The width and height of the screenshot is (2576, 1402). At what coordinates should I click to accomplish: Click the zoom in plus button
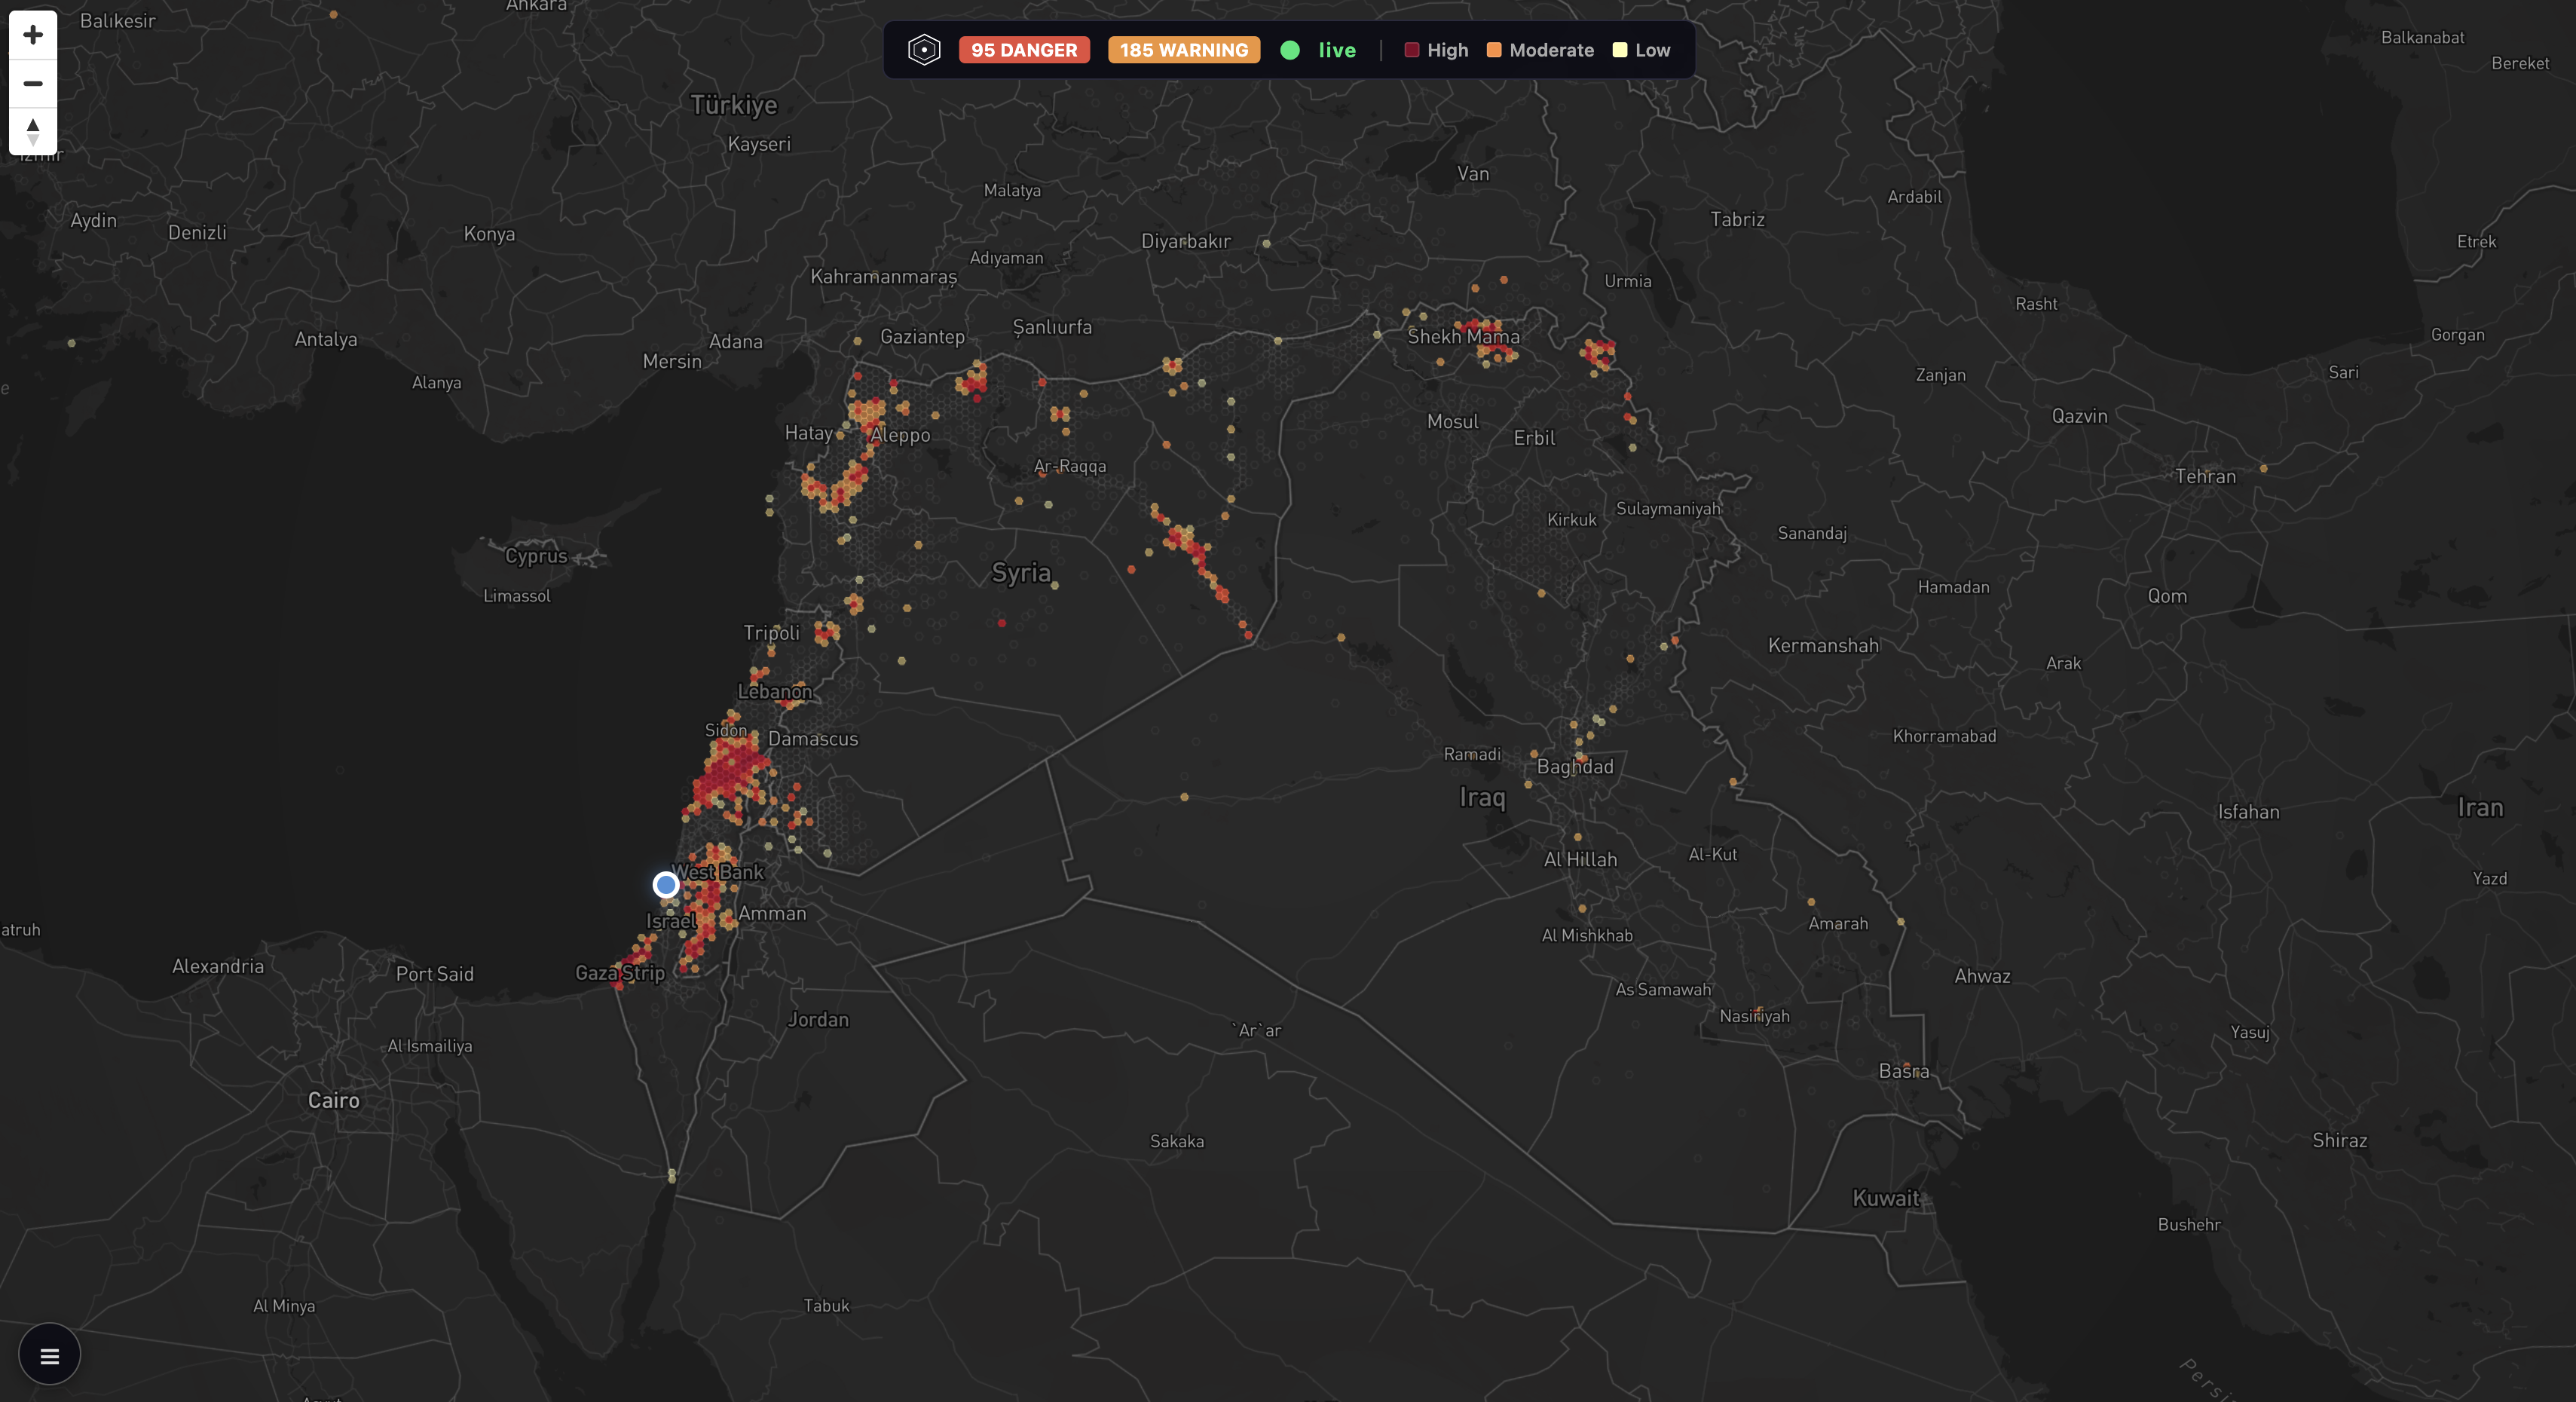point(33,35)
